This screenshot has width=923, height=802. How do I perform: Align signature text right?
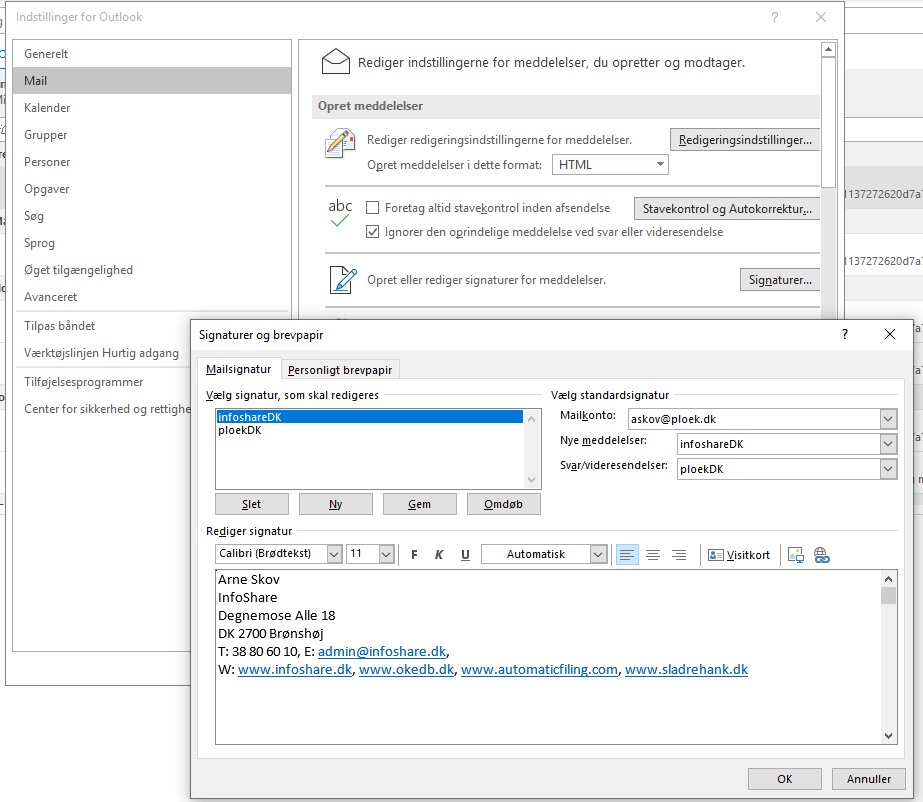[x=679, y=555]
